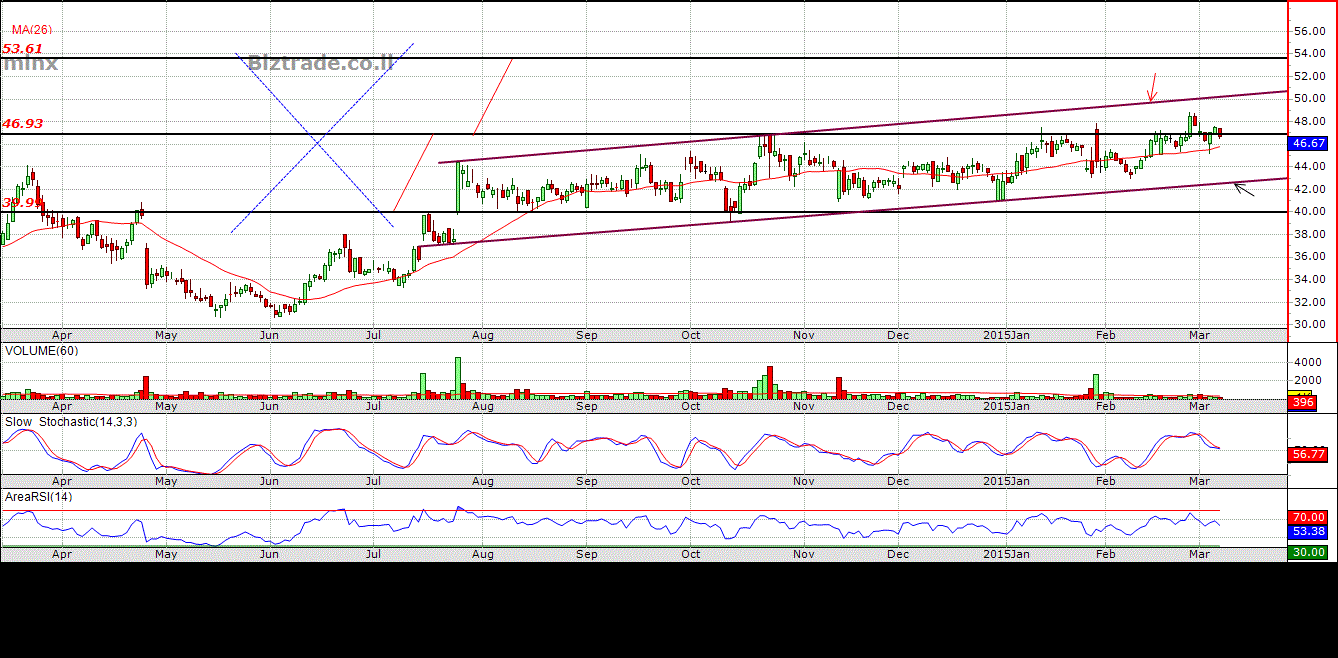Click the black arrow near lower channel line

click(x=1244, y=188)
